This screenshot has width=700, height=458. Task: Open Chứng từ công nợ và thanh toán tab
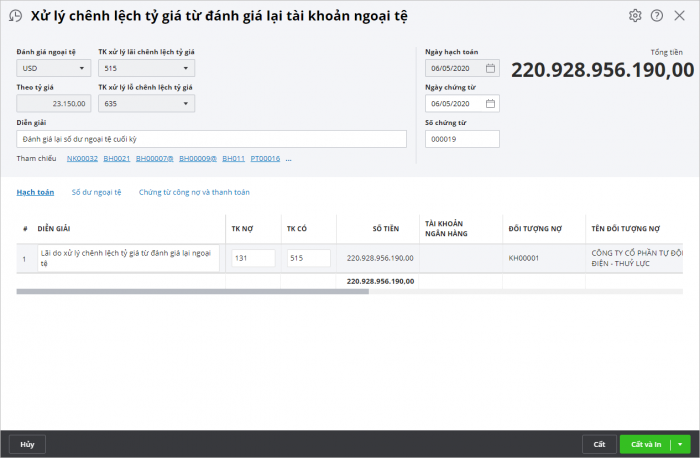(x=194, y=191)
